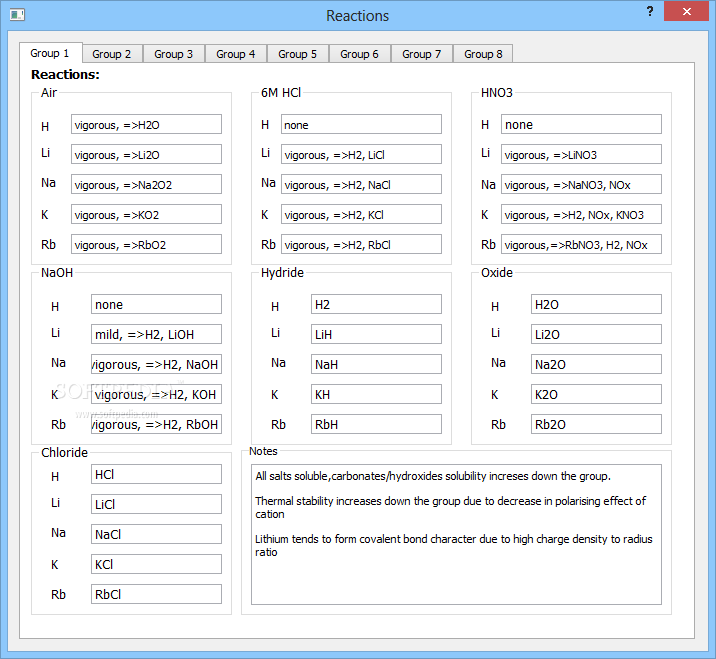The image size is (716, 659).
Task: Click the 6M HCl Rb field 'H2, RbCl'
Action: (361, 244)
